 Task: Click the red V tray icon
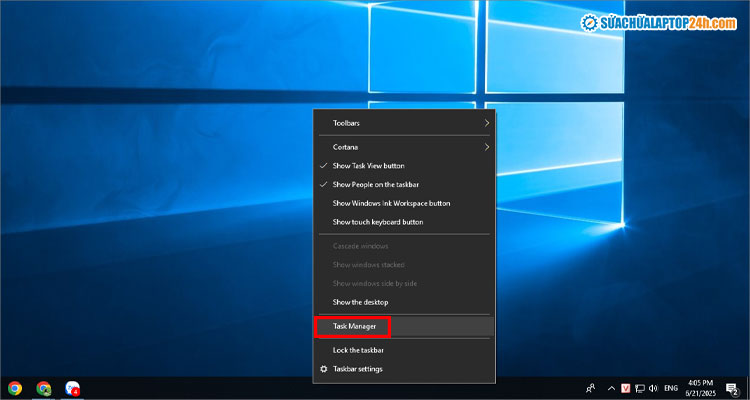[626, 388]
